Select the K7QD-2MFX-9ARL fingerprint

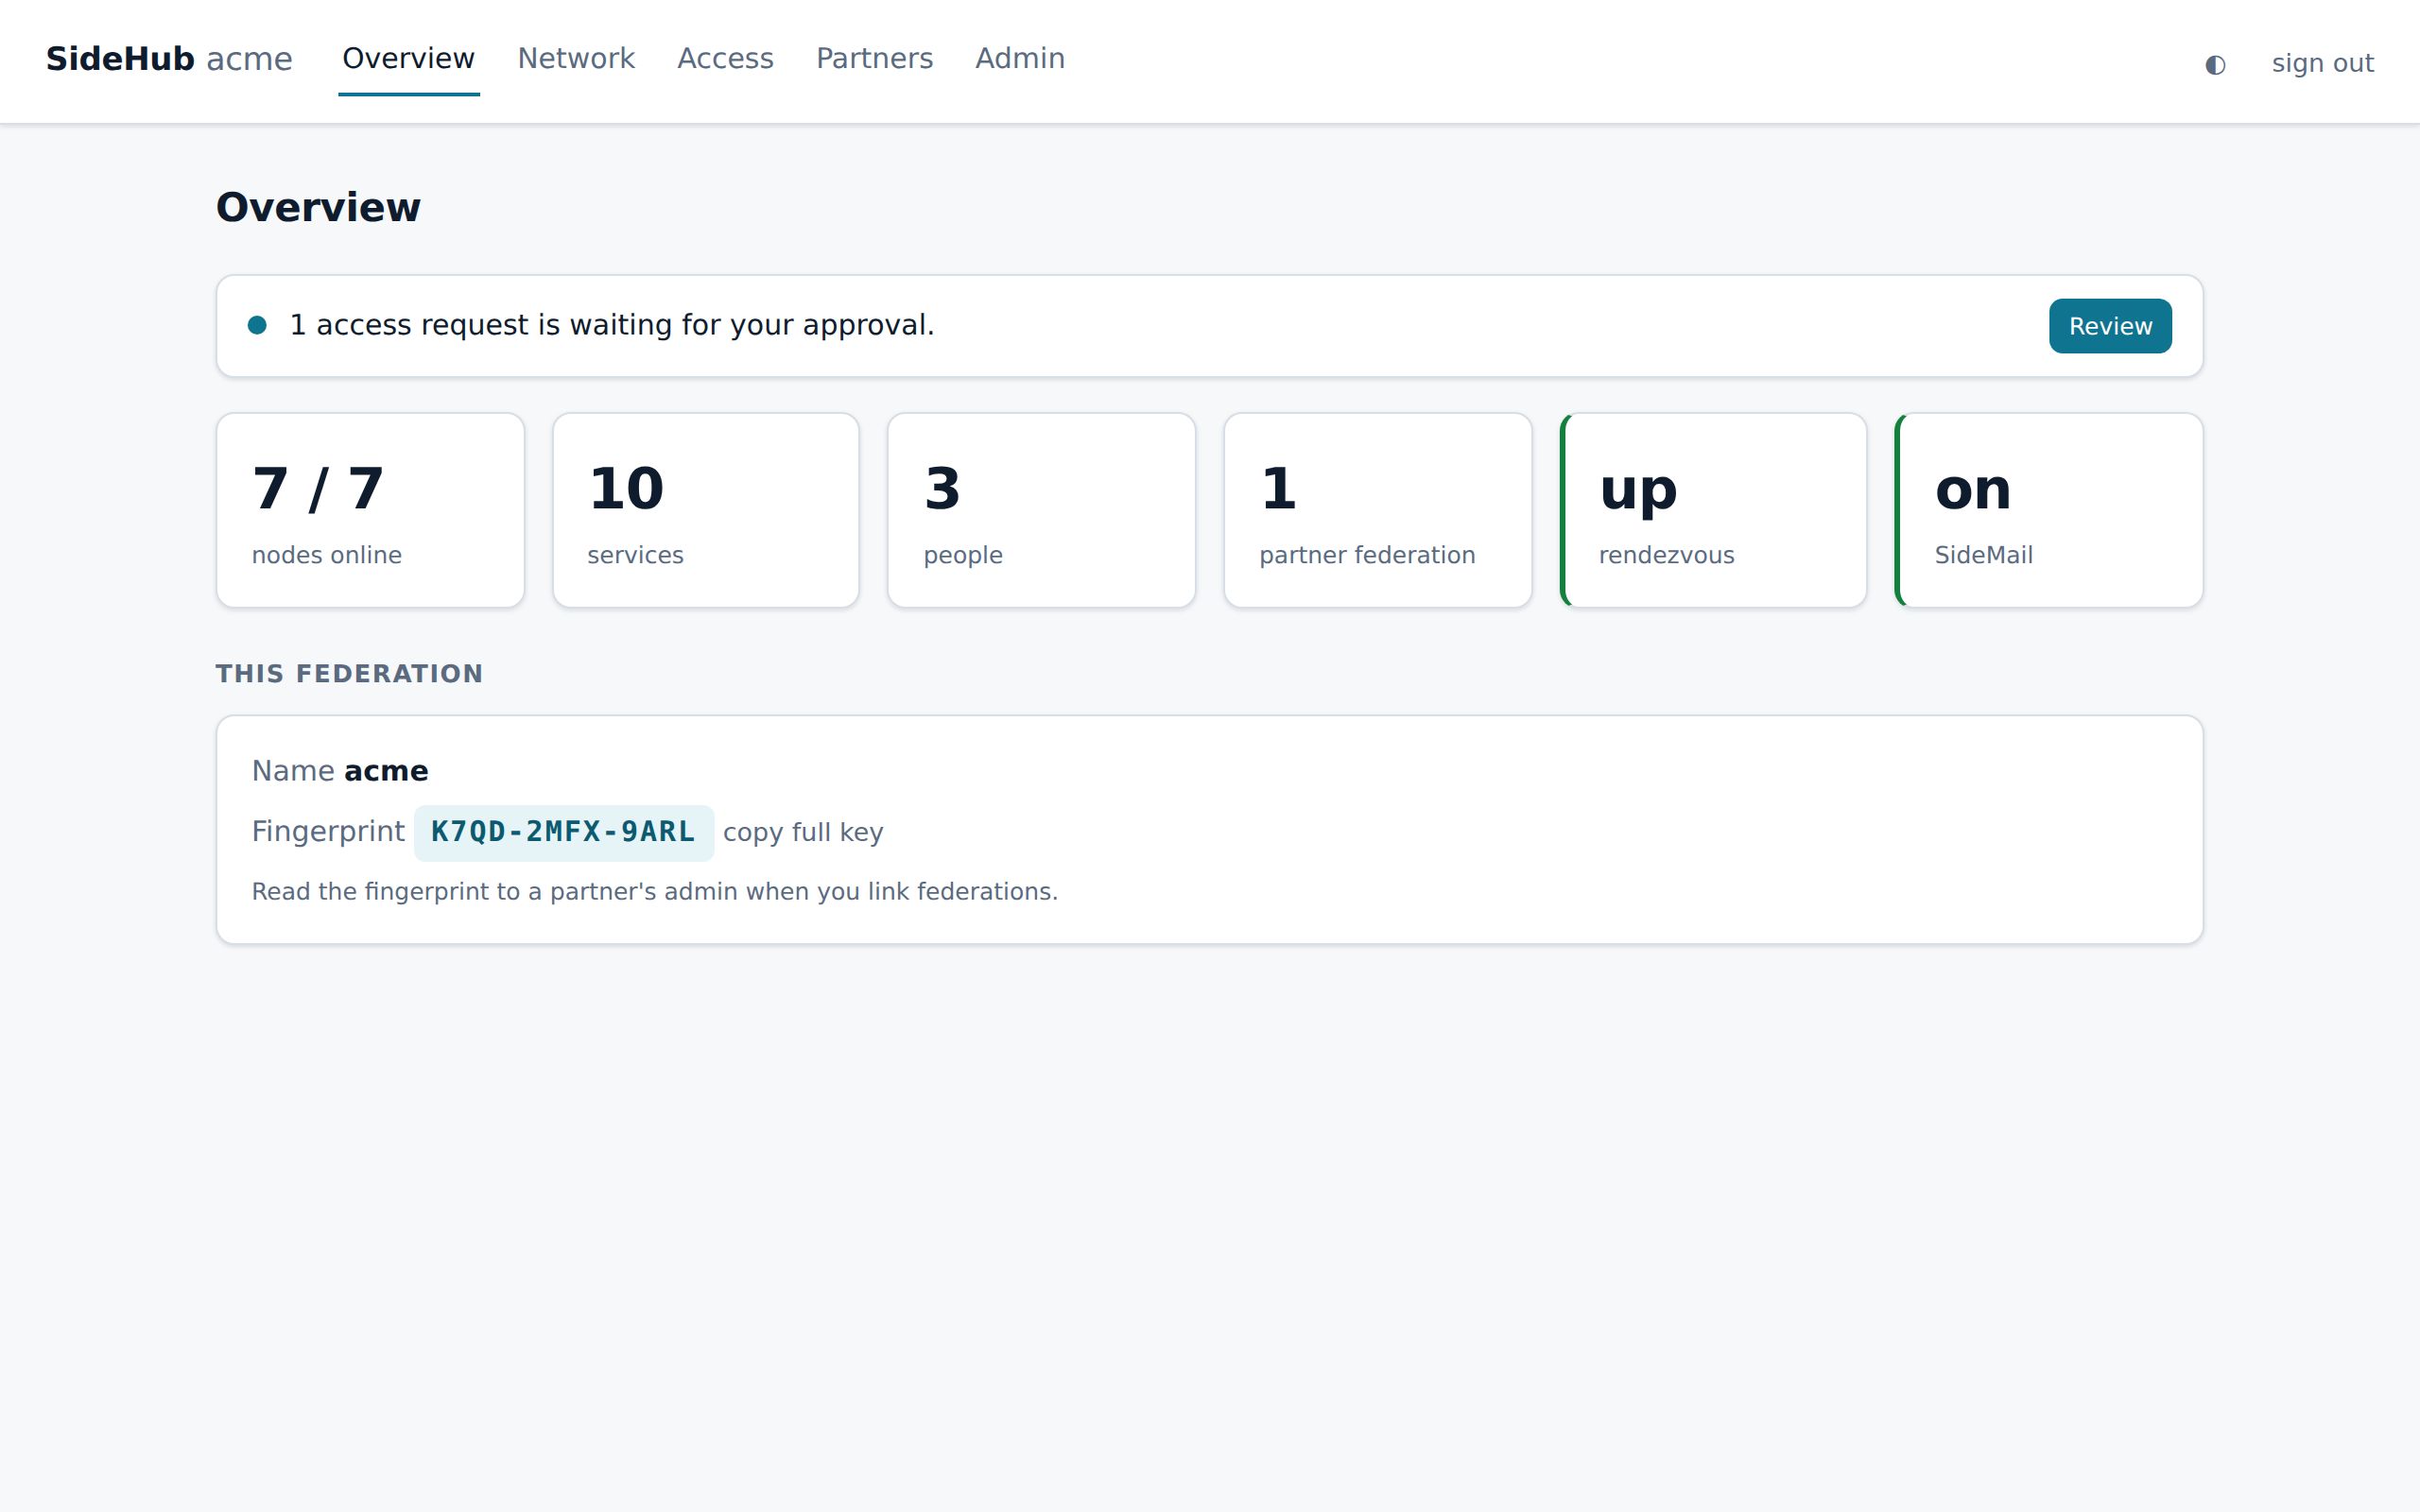[x=563, y=832]
